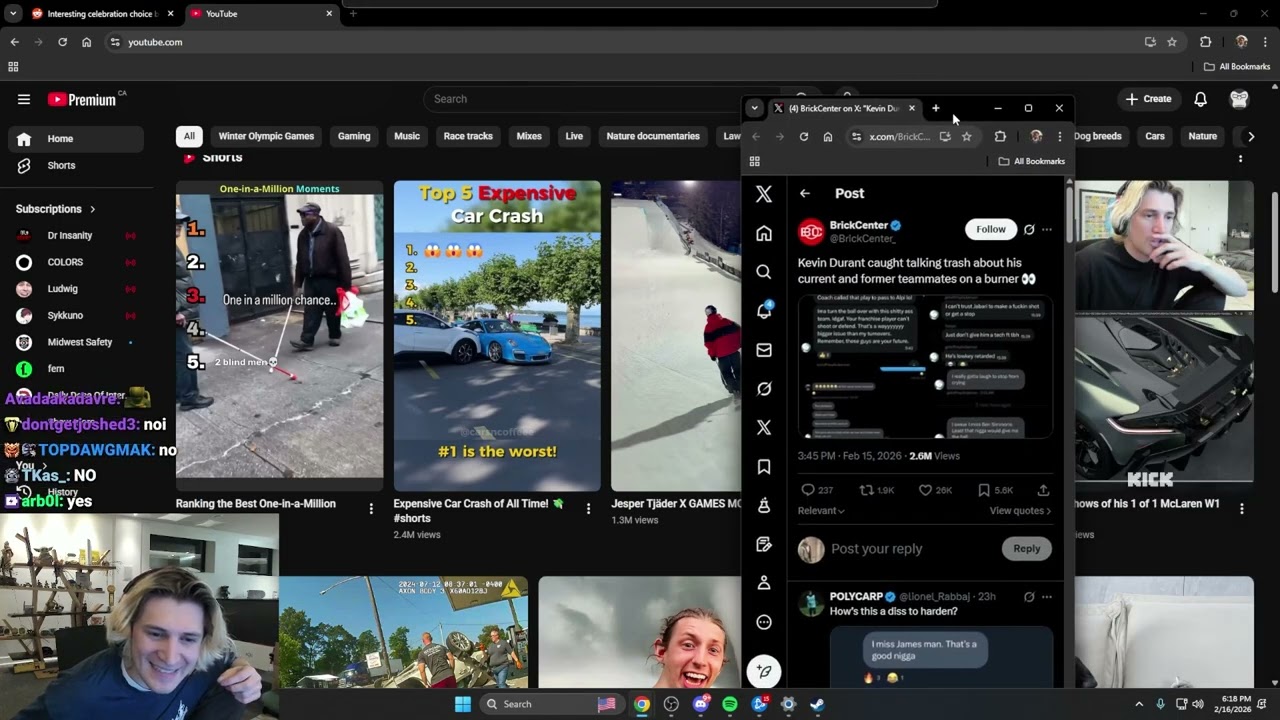Image resolution: width=1280 pixels, height=720 pixels.
Task: Click the Reply button
Action: coord(1027,548)
